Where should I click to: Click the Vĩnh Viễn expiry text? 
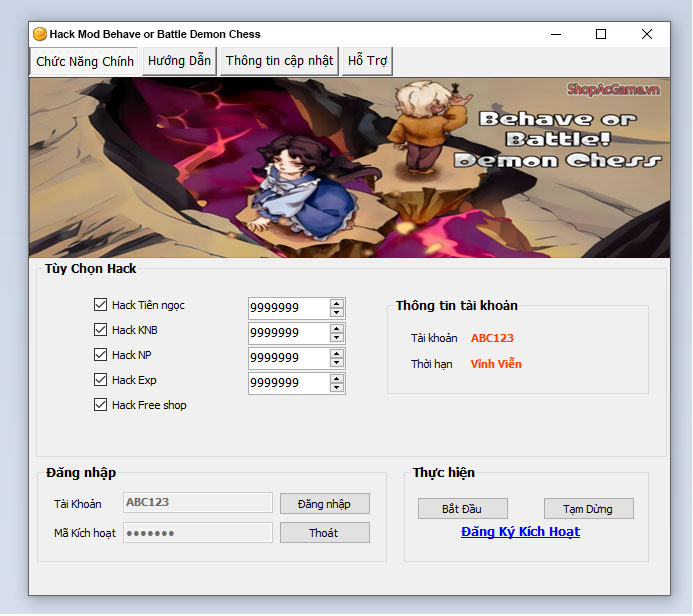click(x=496, y=364)
